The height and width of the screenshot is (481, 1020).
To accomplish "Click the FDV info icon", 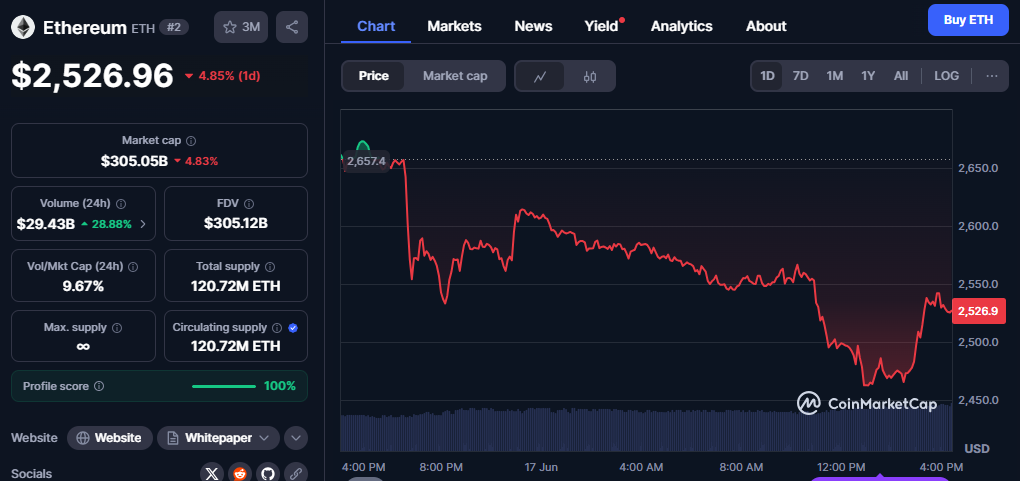I will pyautogui.click(x=249, y=204).
